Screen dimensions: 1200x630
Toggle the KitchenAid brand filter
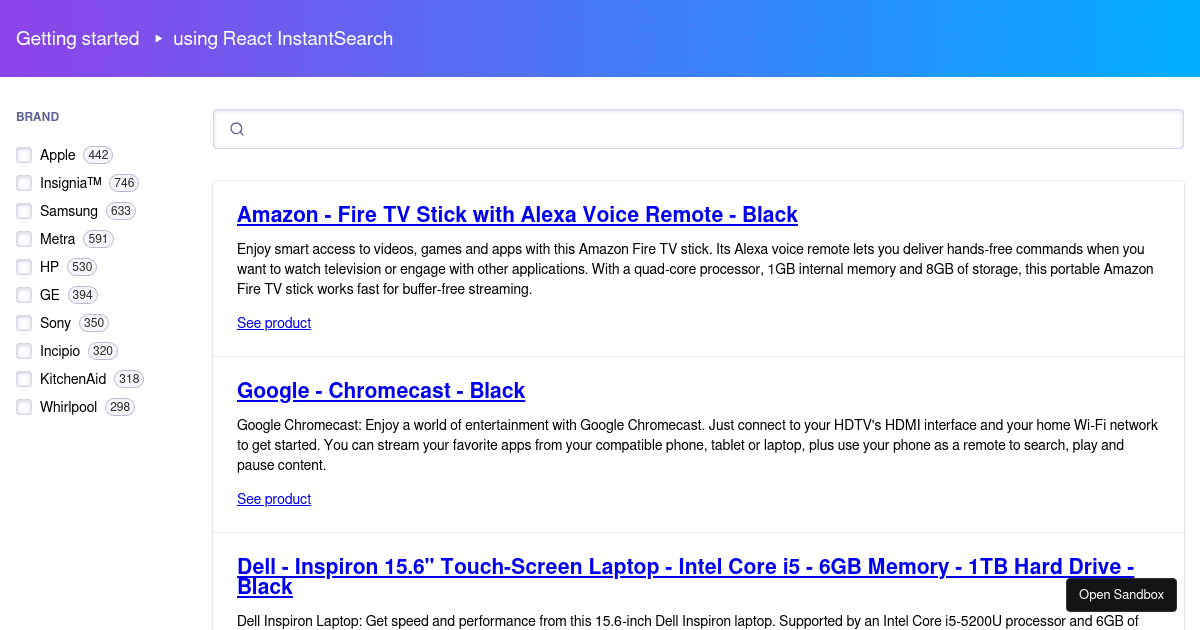tap(24, 379)
